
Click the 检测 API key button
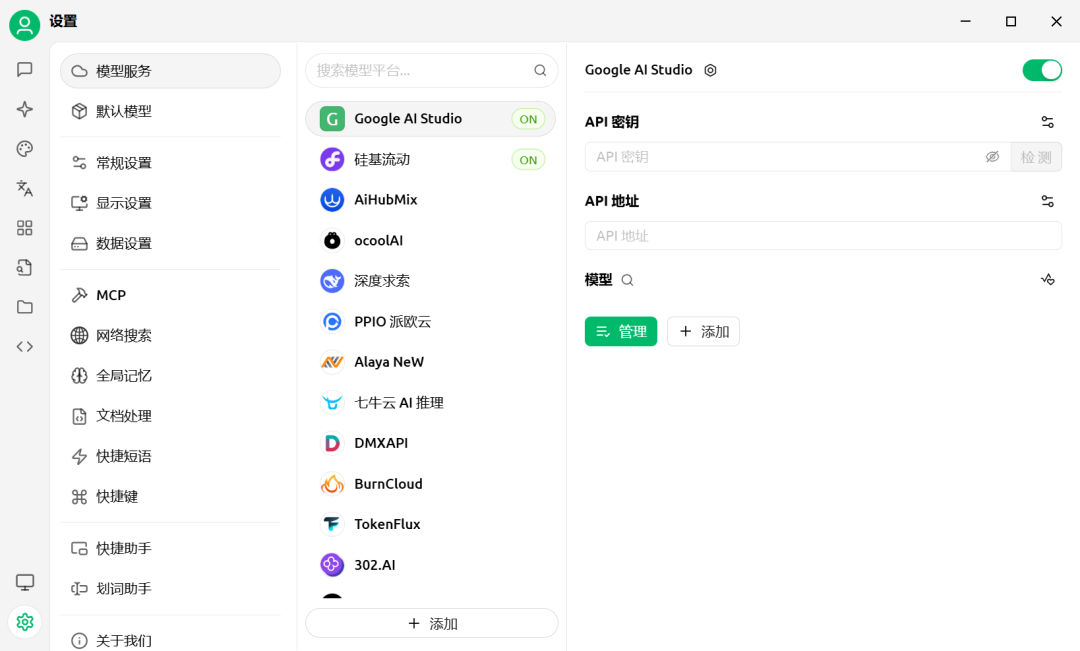[1036, 157]
